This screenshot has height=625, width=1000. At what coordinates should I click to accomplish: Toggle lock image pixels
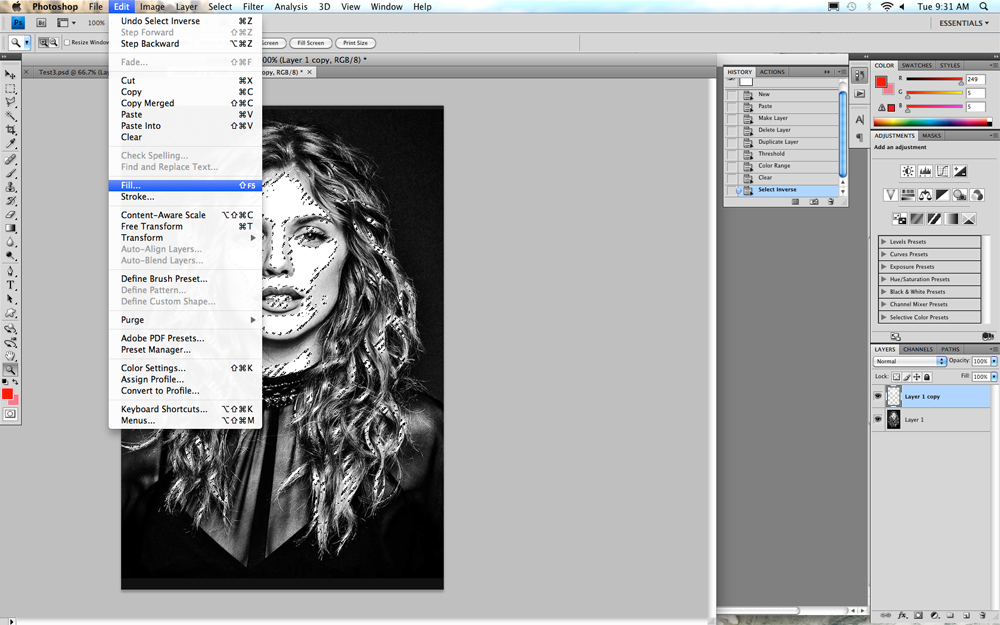907,377
